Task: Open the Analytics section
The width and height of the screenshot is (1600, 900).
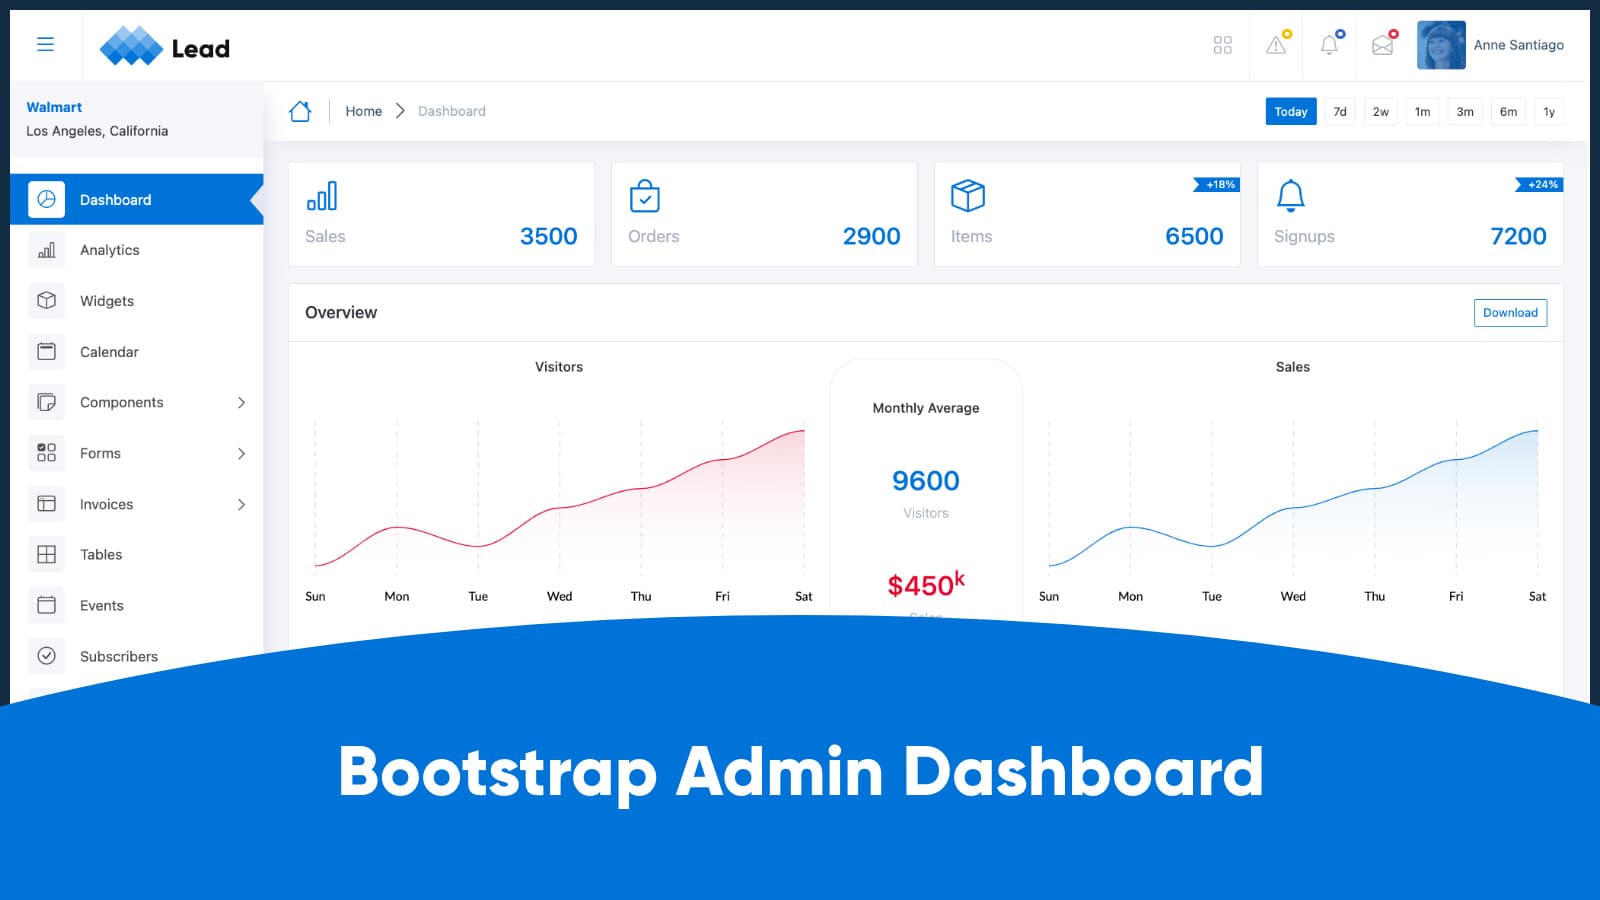Action: point(109,249)
